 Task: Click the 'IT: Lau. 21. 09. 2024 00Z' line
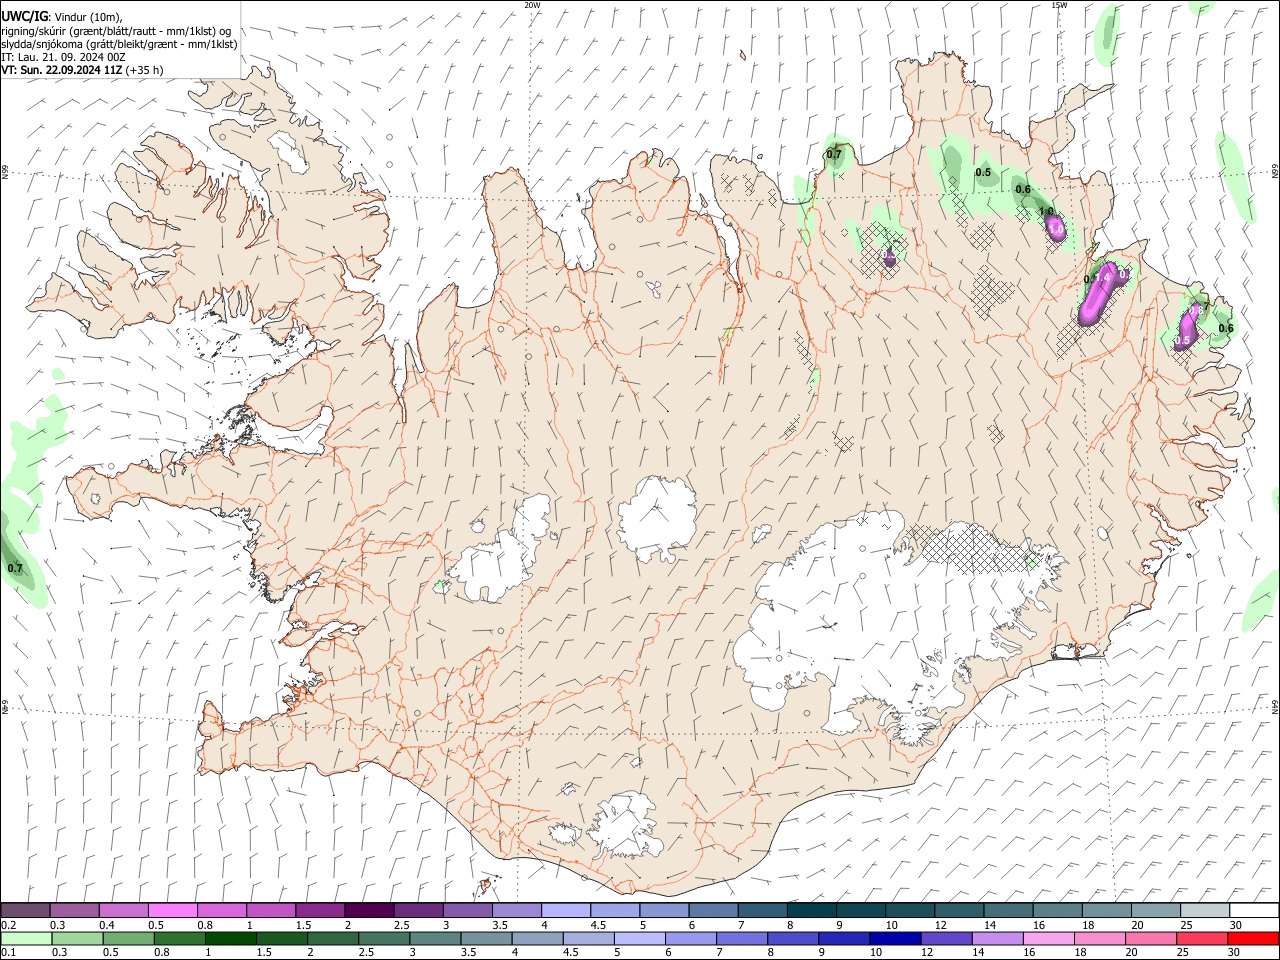tap(63, 57)
